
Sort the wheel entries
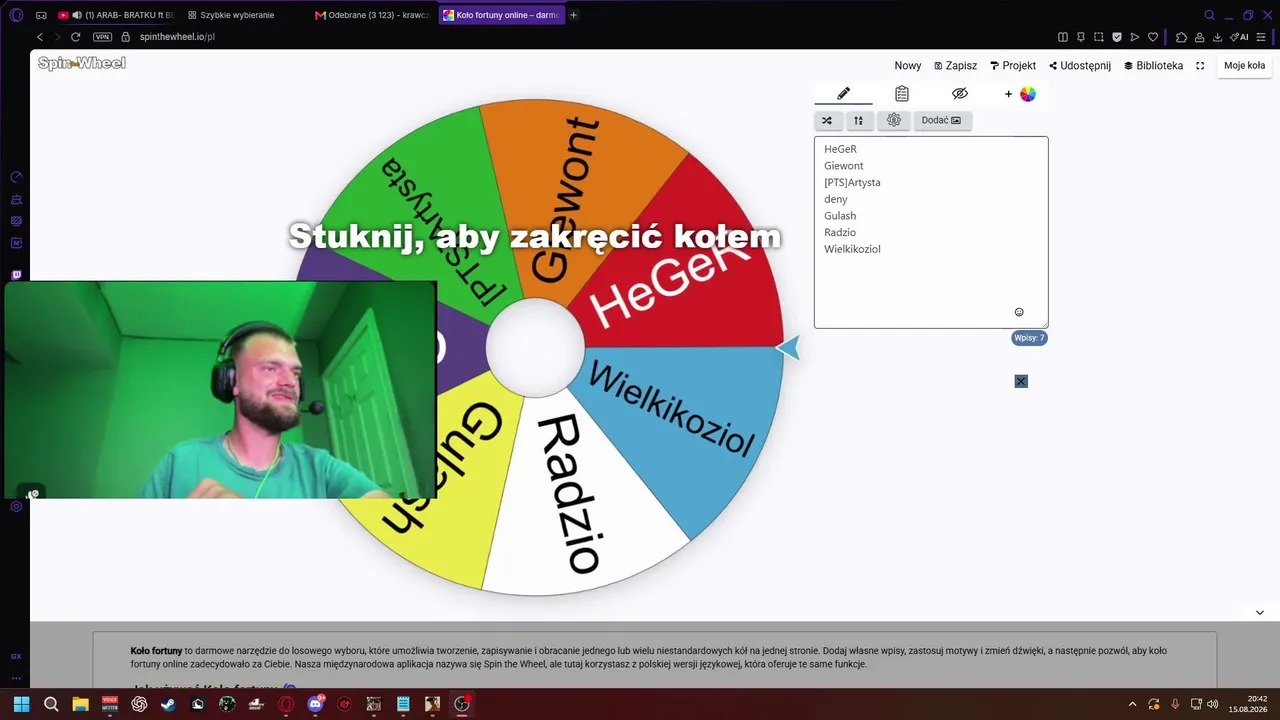[x=858, y=120]
